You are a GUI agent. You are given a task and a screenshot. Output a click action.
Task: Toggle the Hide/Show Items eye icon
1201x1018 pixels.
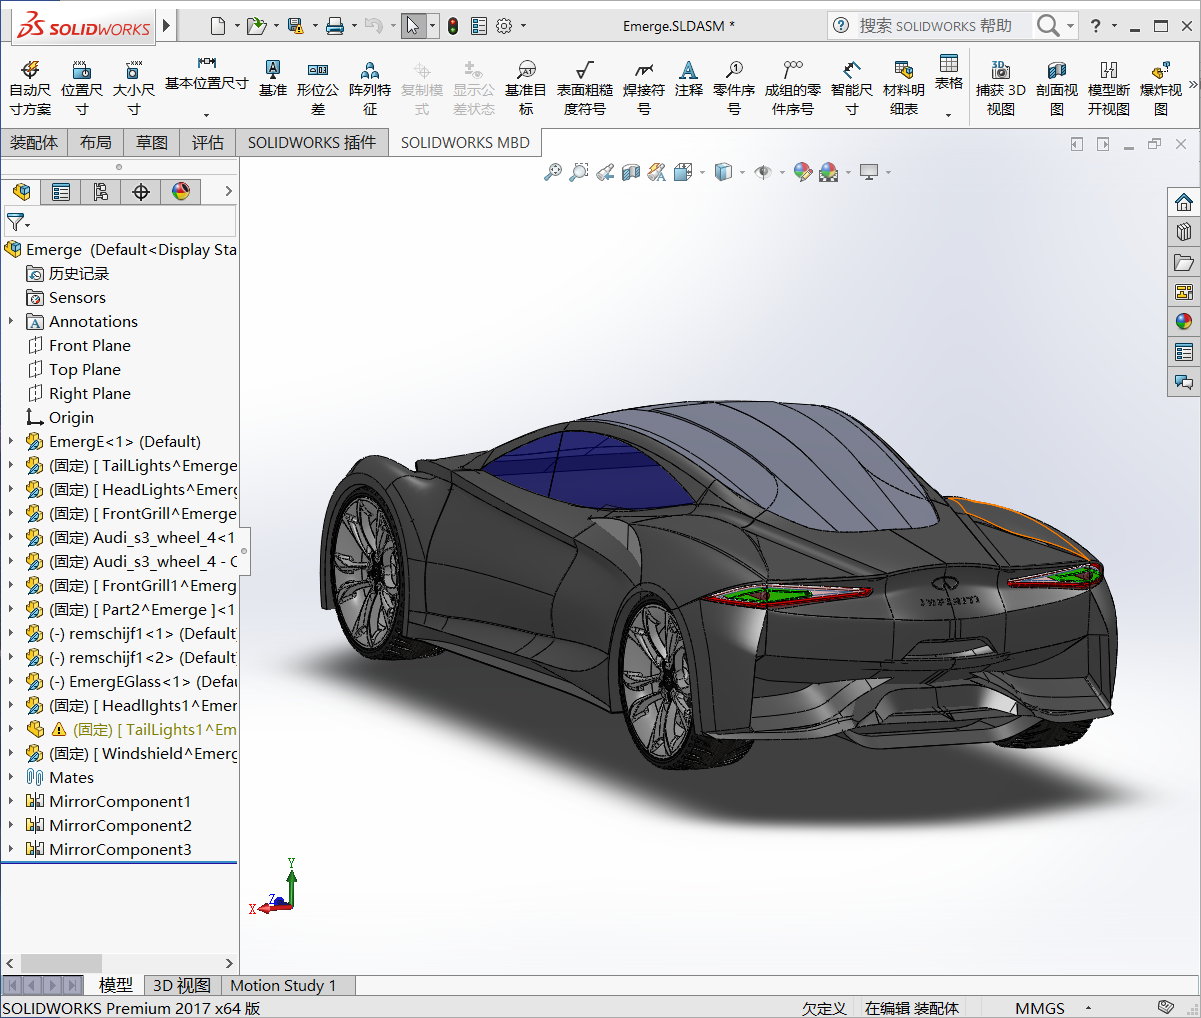coord(763,172)
